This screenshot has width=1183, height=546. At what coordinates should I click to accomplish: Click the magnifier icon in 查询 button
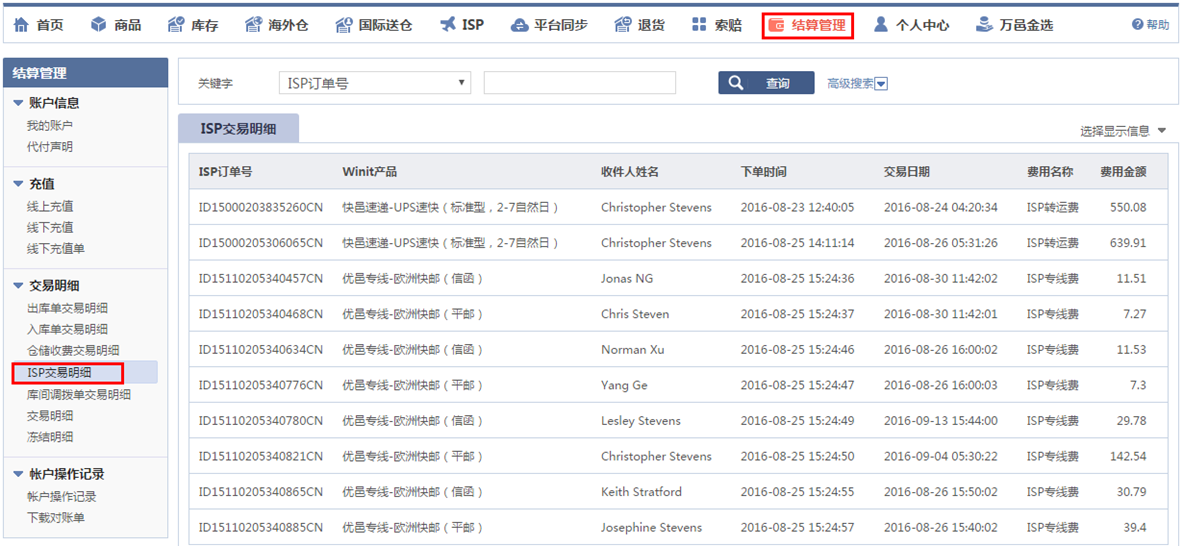[736, 83]
